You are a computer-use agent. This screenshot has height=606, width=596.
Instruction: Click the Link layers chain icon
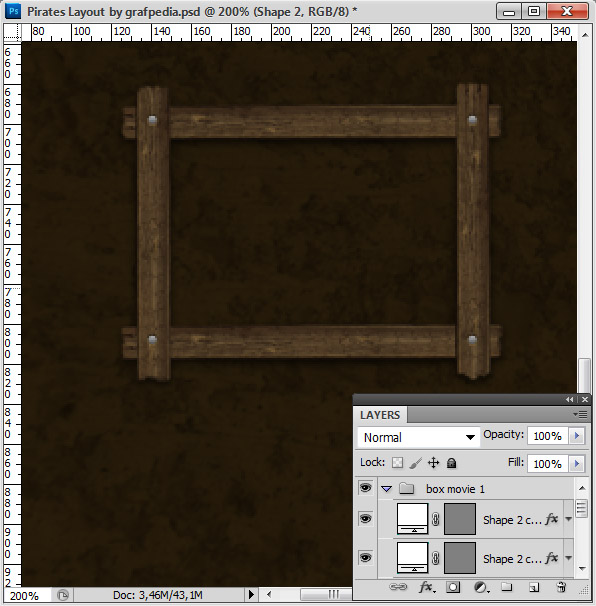(398, 587)
